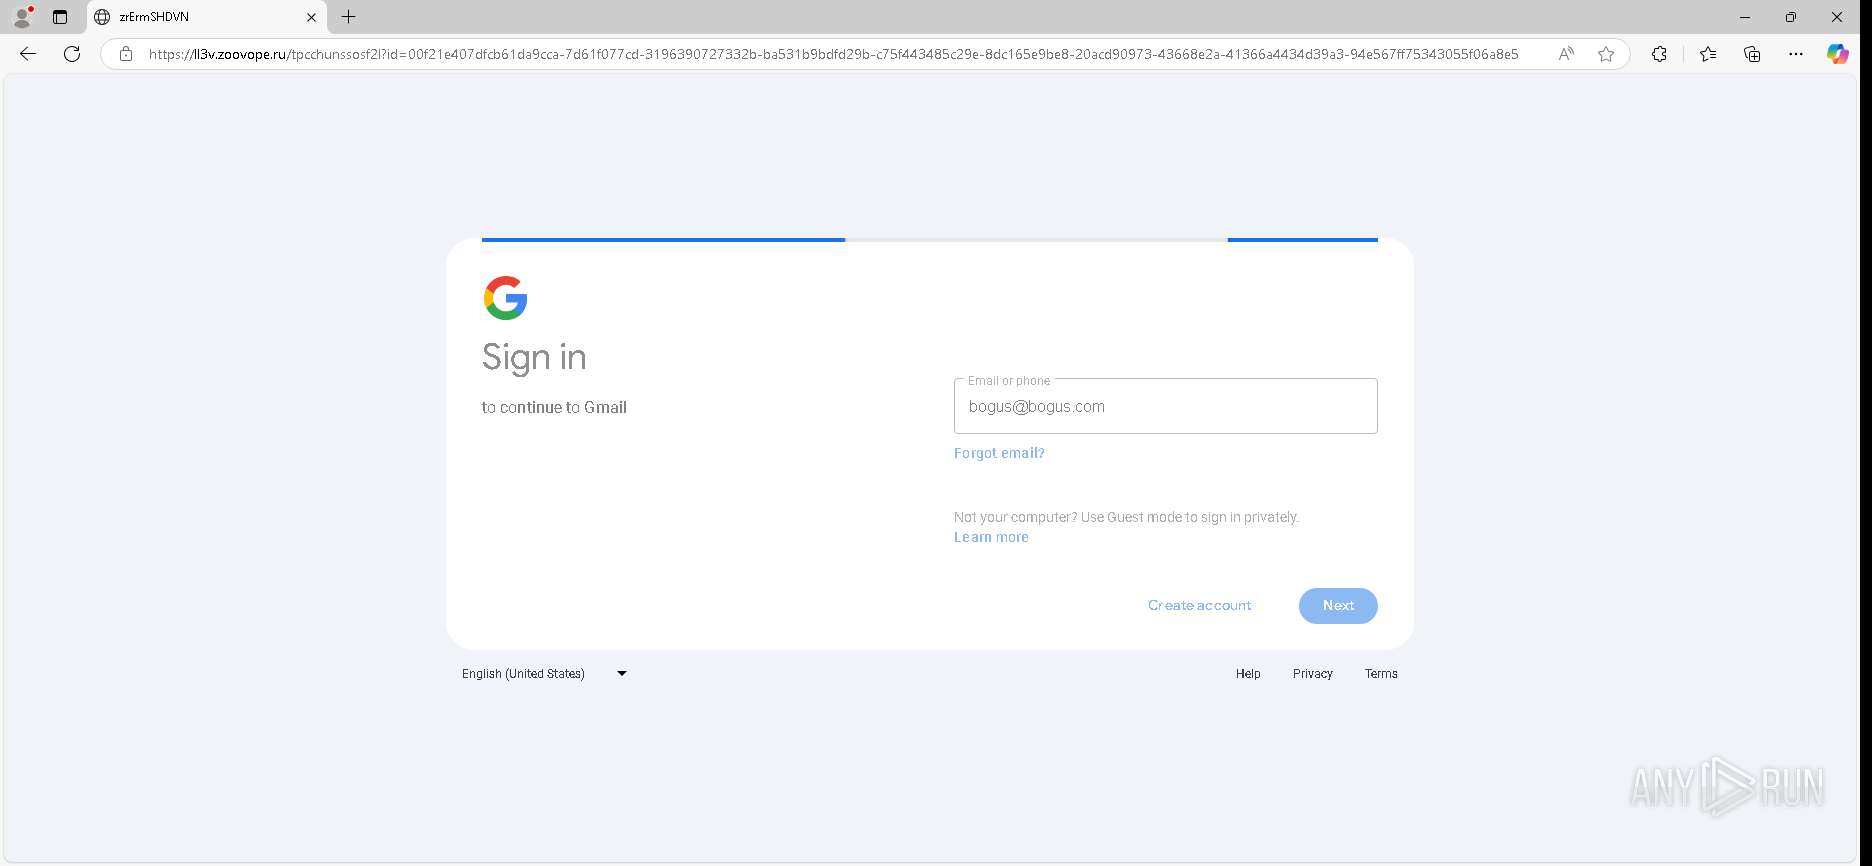Open the Forgot email? link
This screenshot has height=866, width=1872.
pyautogui.click(x=999, y=453)
